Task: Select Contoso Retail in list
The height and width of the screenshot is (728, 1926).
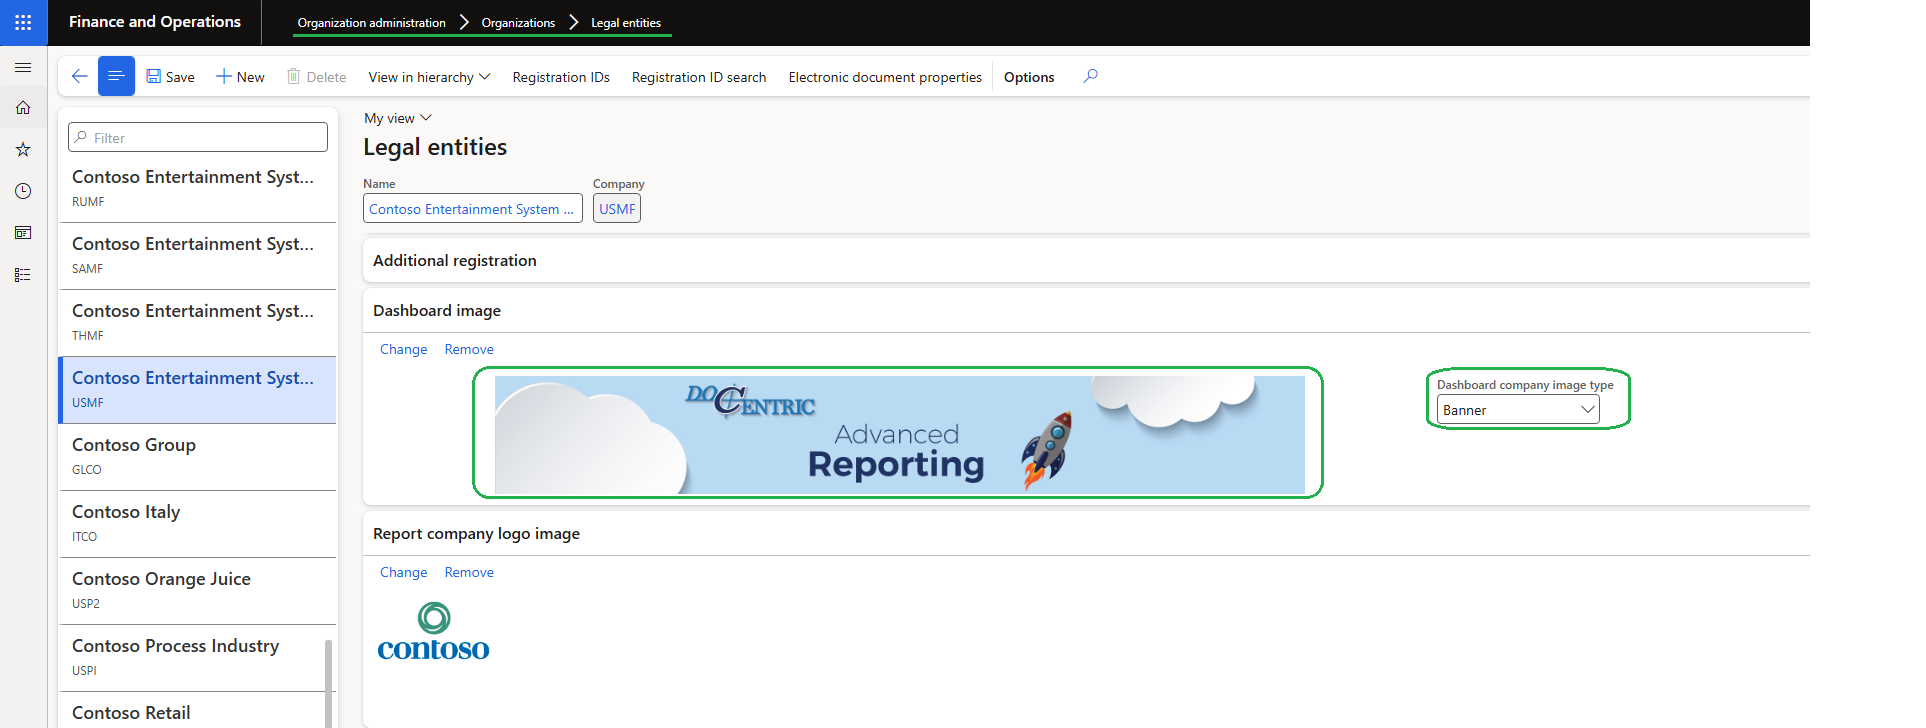Action: click(192, 711)
